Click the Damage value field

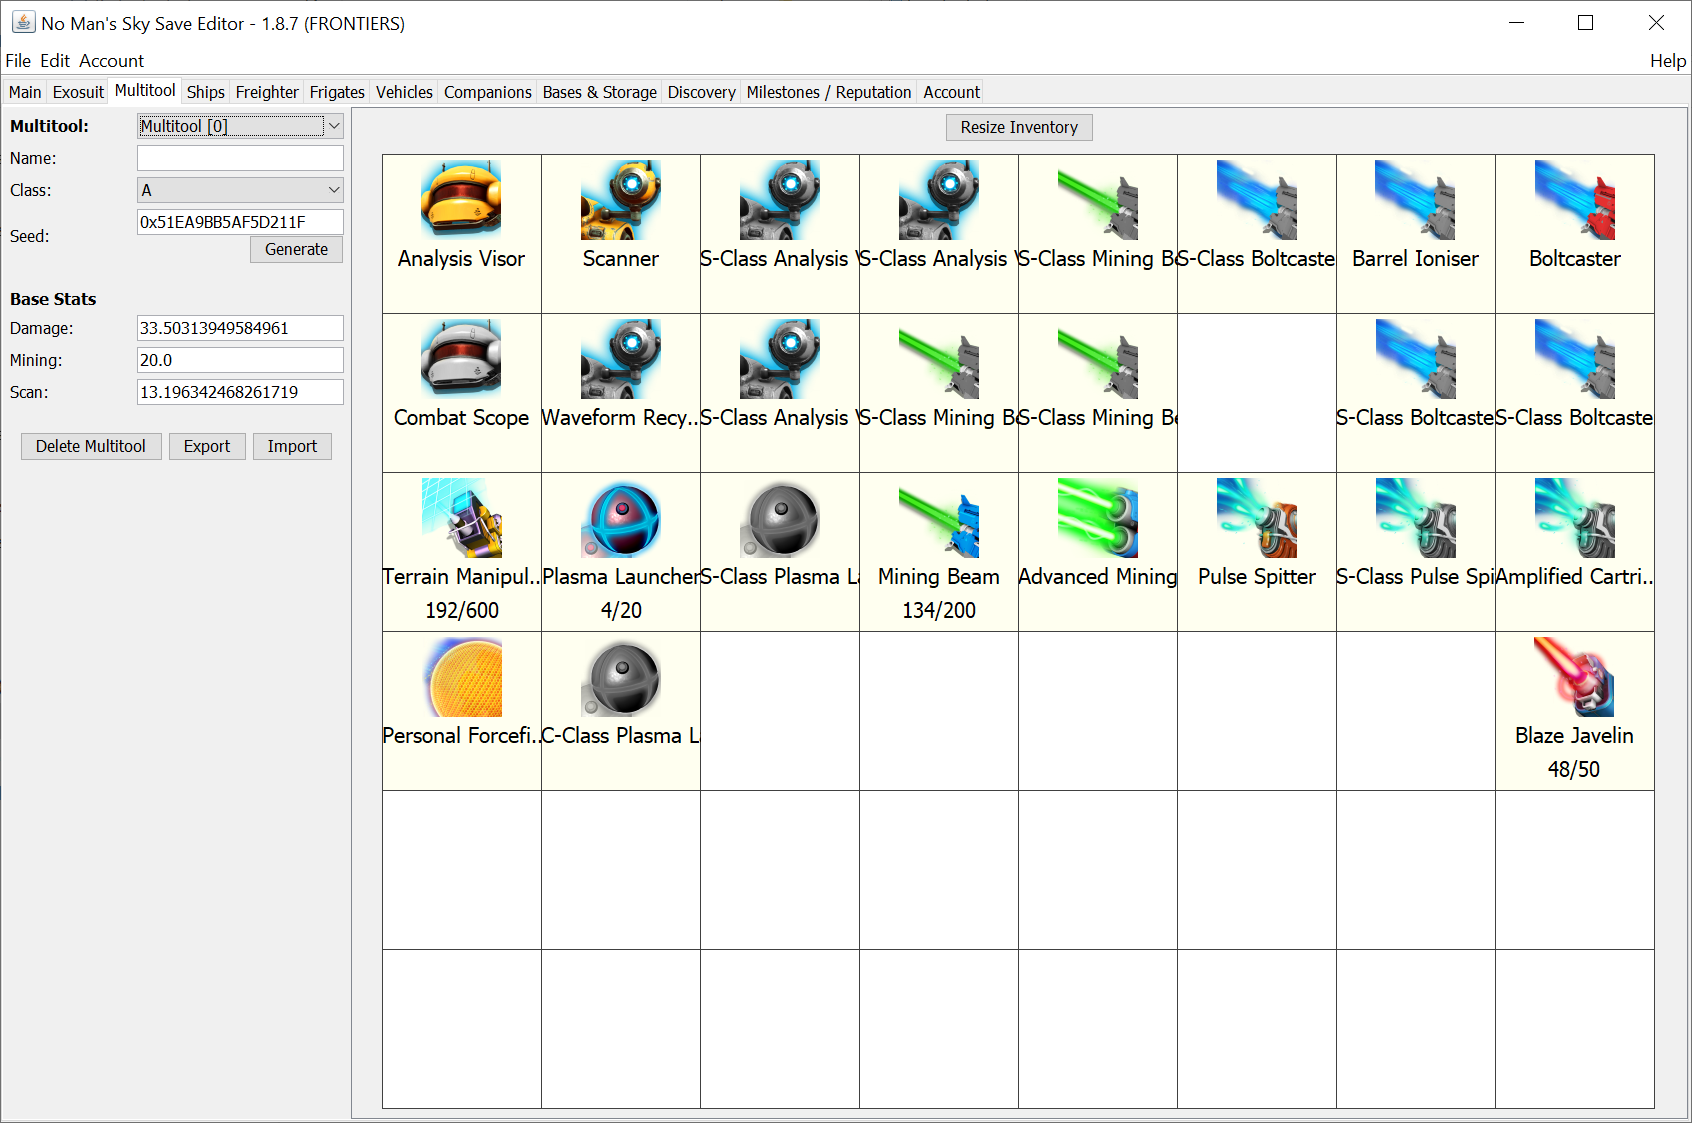click(x=240, y=328)
